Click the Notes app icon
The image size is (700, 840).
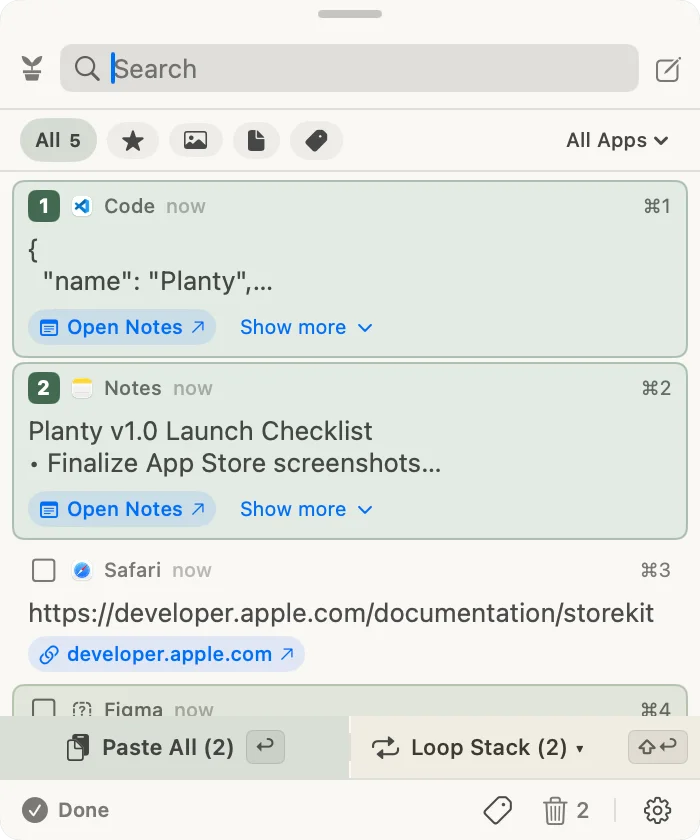click(x=82, y=388)
